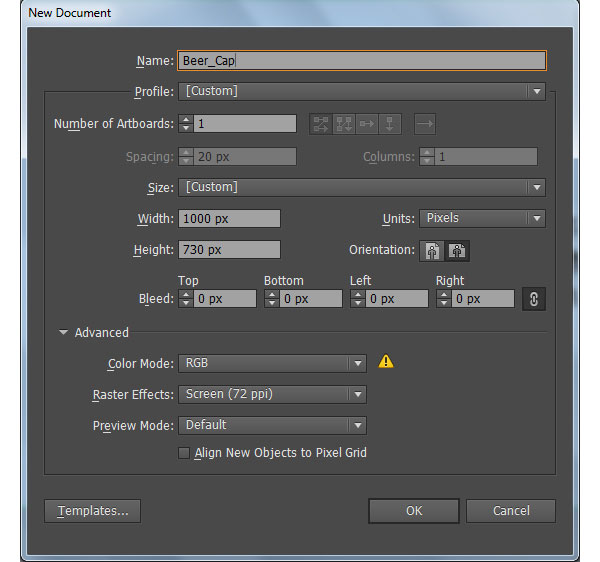Screen dimensions: 600x562
Task: Adjust the Right bleed stepper
Action: click(x=444, y=299)
